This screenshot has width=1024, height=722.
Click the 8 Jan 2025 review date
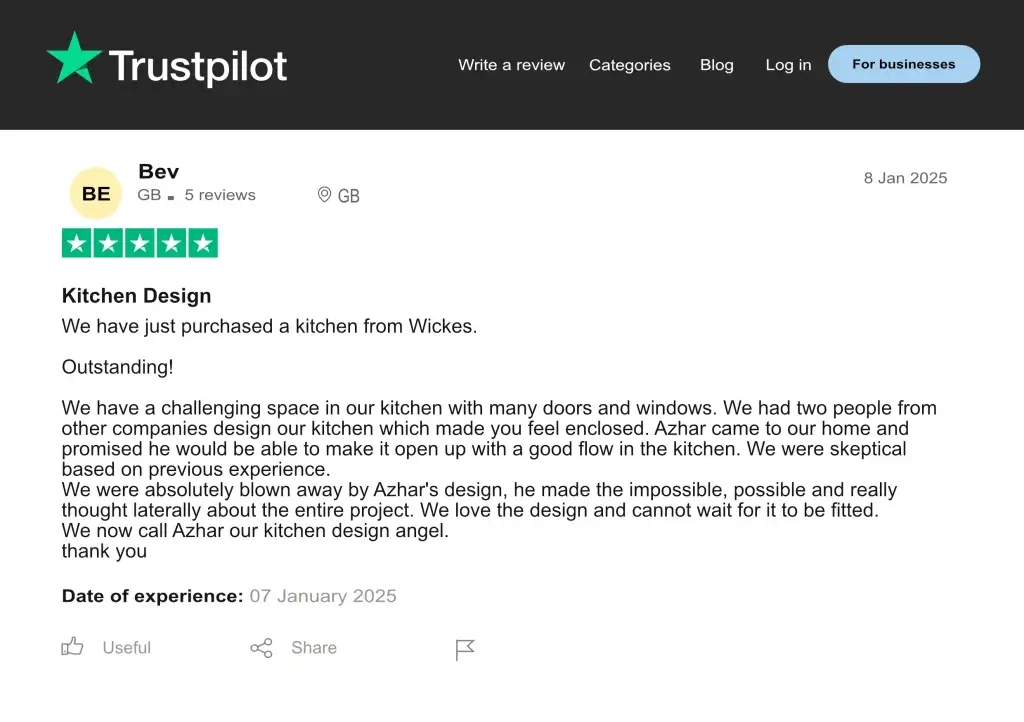tap(904, 178)
